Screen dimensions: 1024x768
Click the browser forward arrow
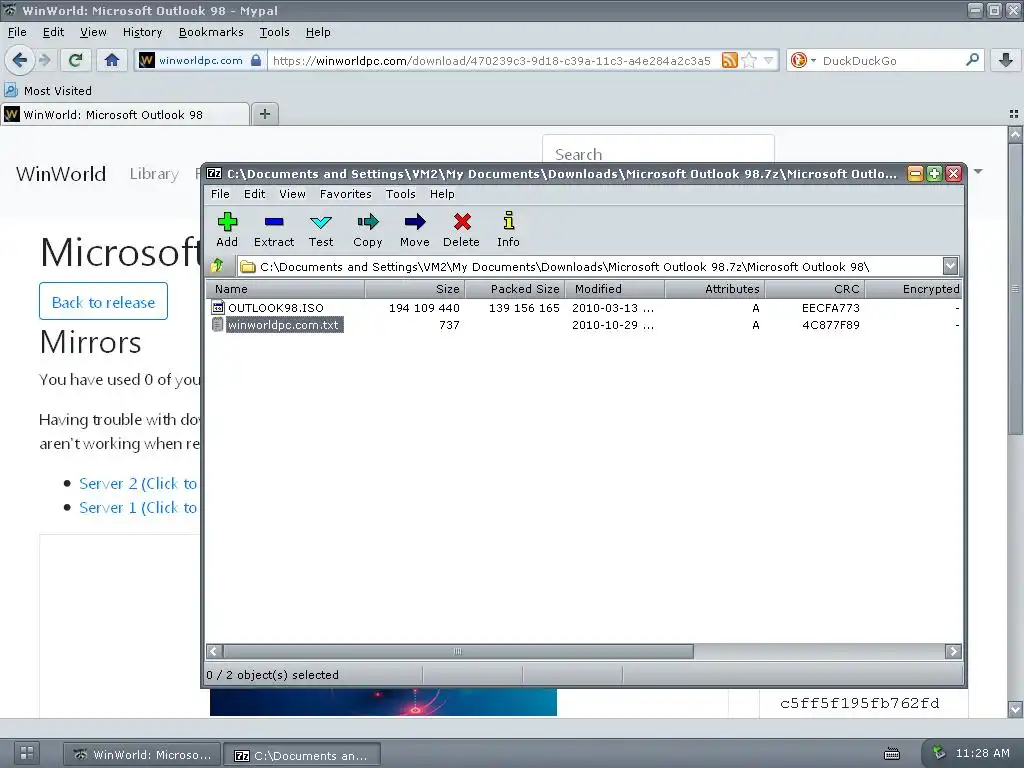coord(44,61)
